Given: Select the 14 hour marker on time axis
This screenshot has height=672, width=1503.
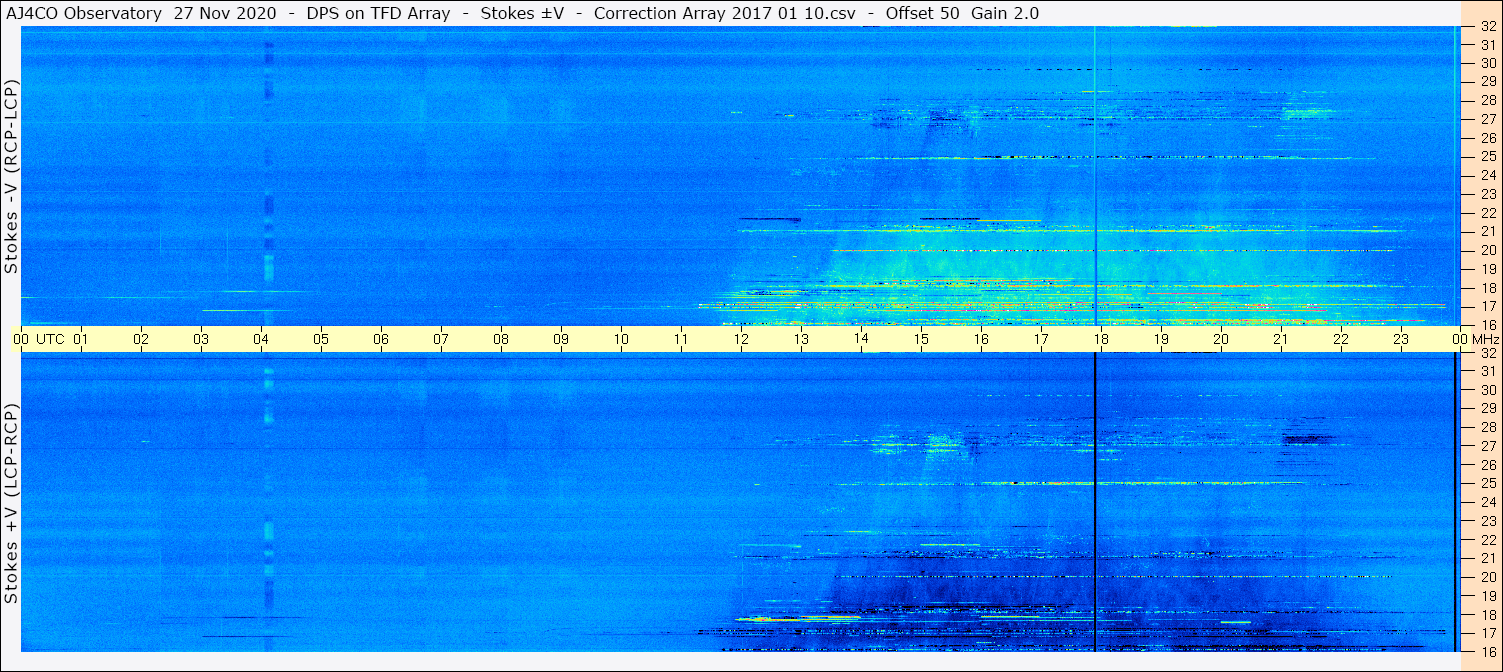Looking at the screenshot, I should pos(861,339).
